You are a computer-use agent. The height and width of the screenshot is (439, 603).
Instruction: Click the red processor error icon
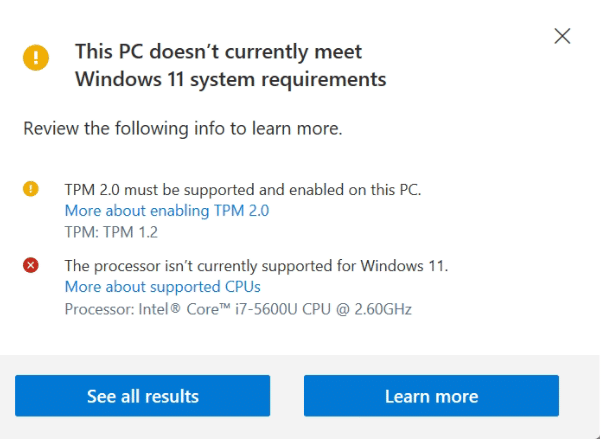pos(31,265)
